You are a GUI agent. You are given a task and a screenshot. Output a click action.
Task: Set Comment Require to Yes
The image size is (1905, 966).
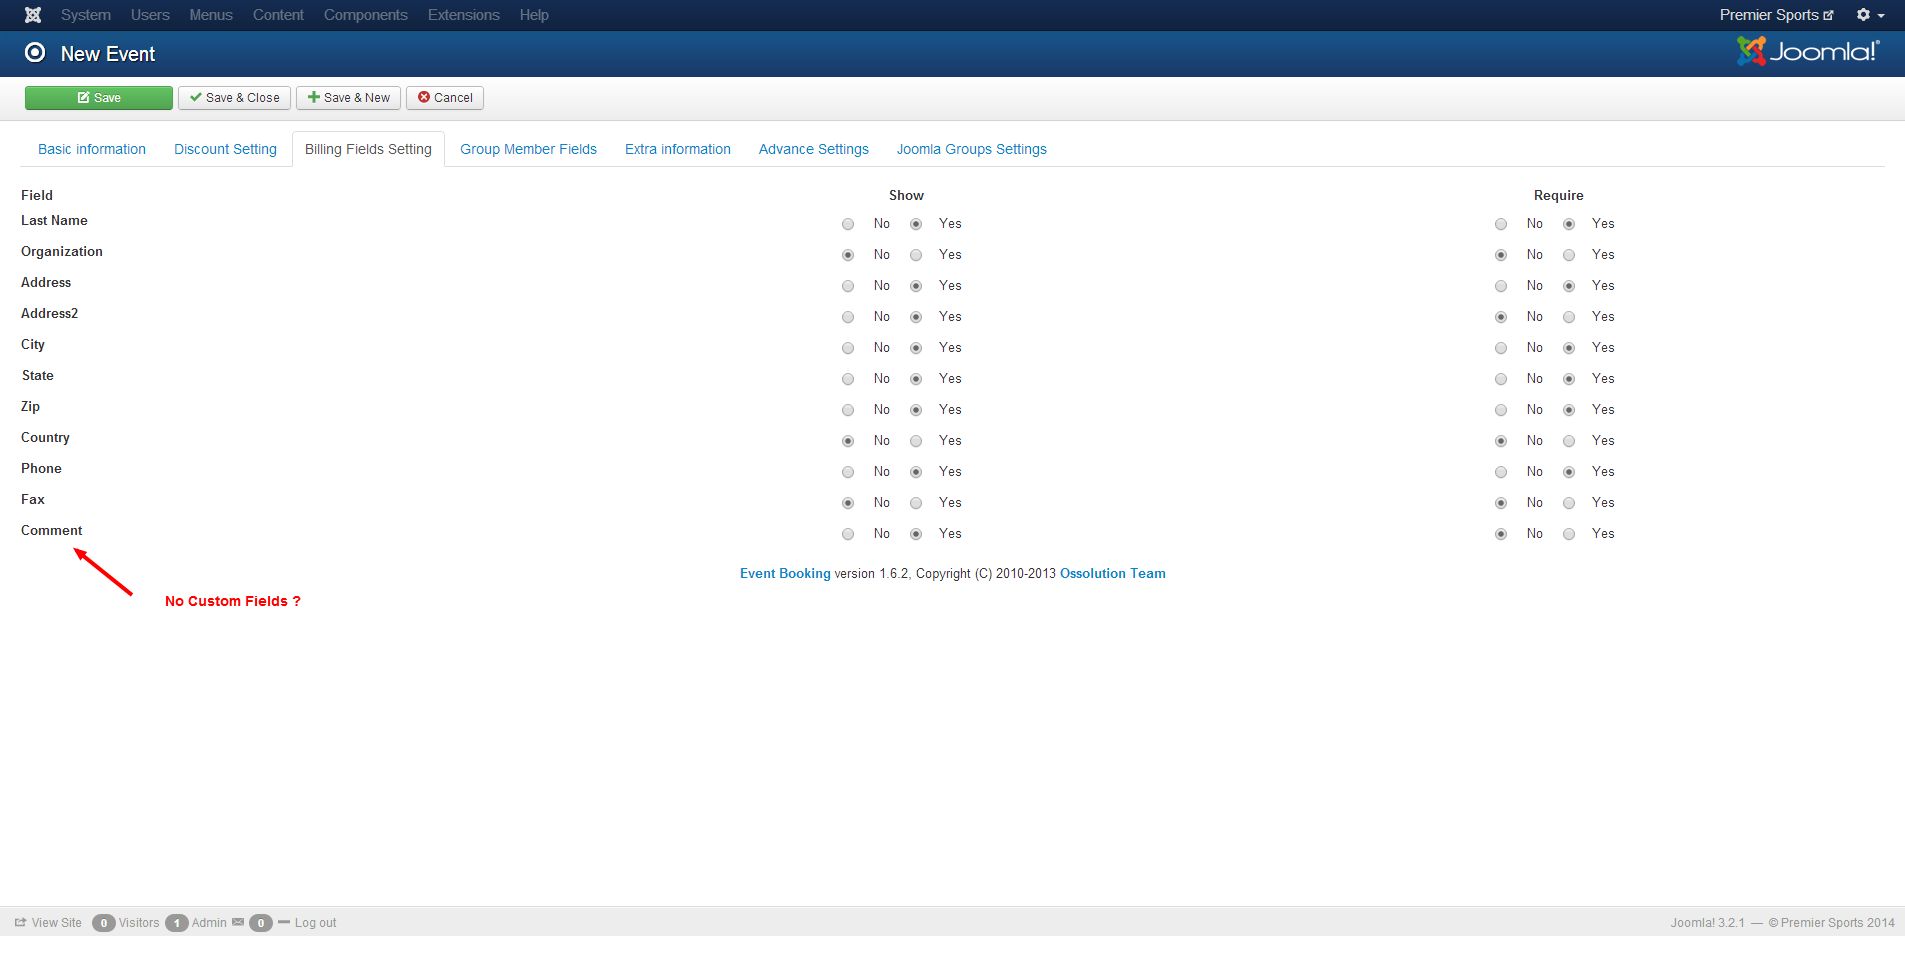[x=1569, y=534]
